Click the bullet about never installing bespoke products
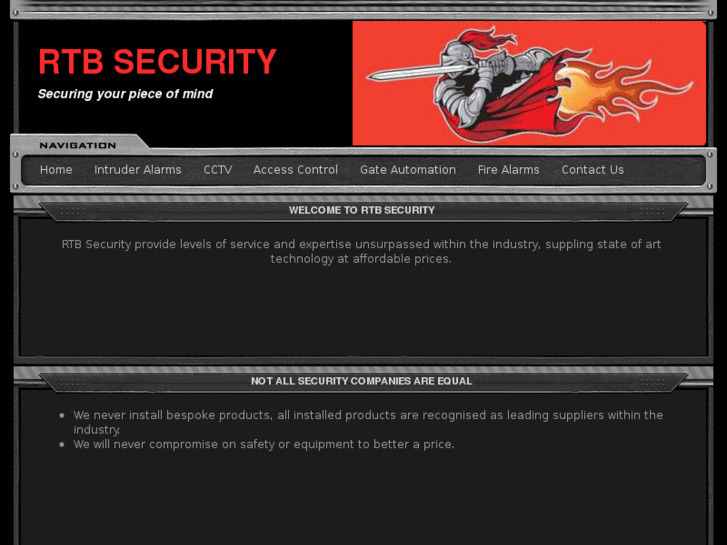 click(x=368, y=422)
